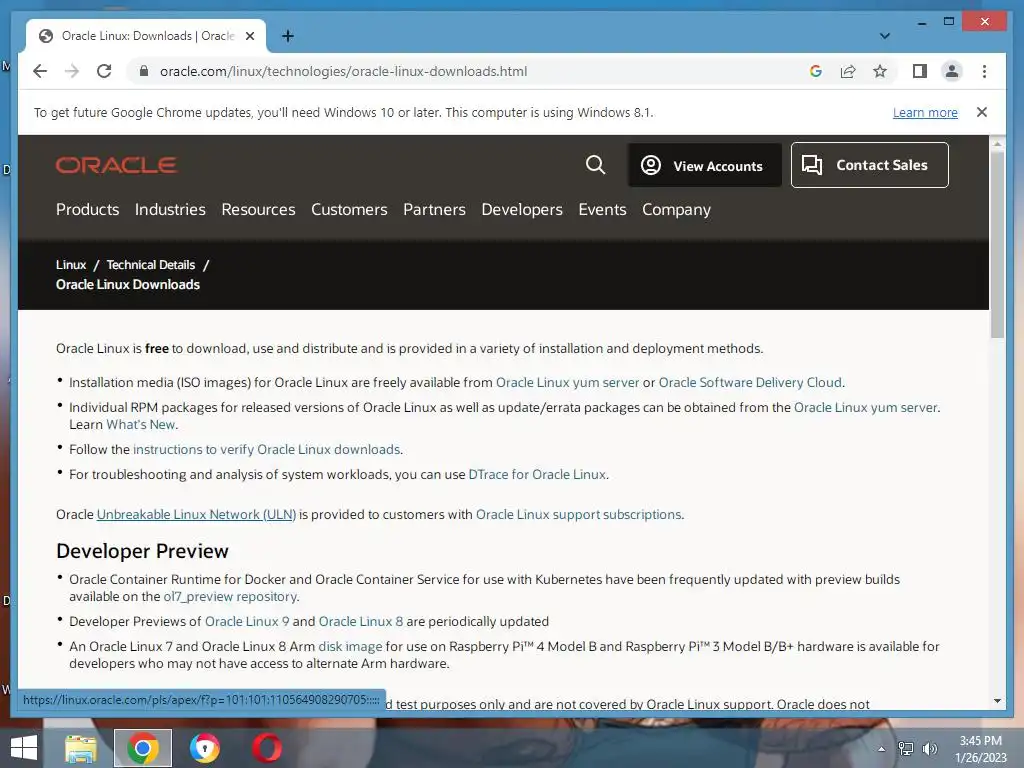Open Oracle Linux support subscriptions link
Screen dimensions: 1024x768
click(579, 515)
